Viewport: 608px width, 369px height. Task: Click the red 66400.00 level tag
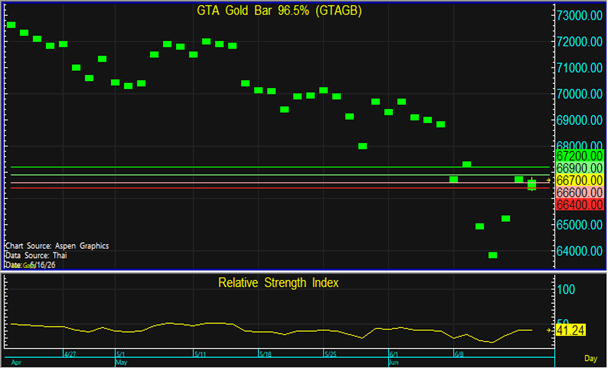(x=580, y=204)
